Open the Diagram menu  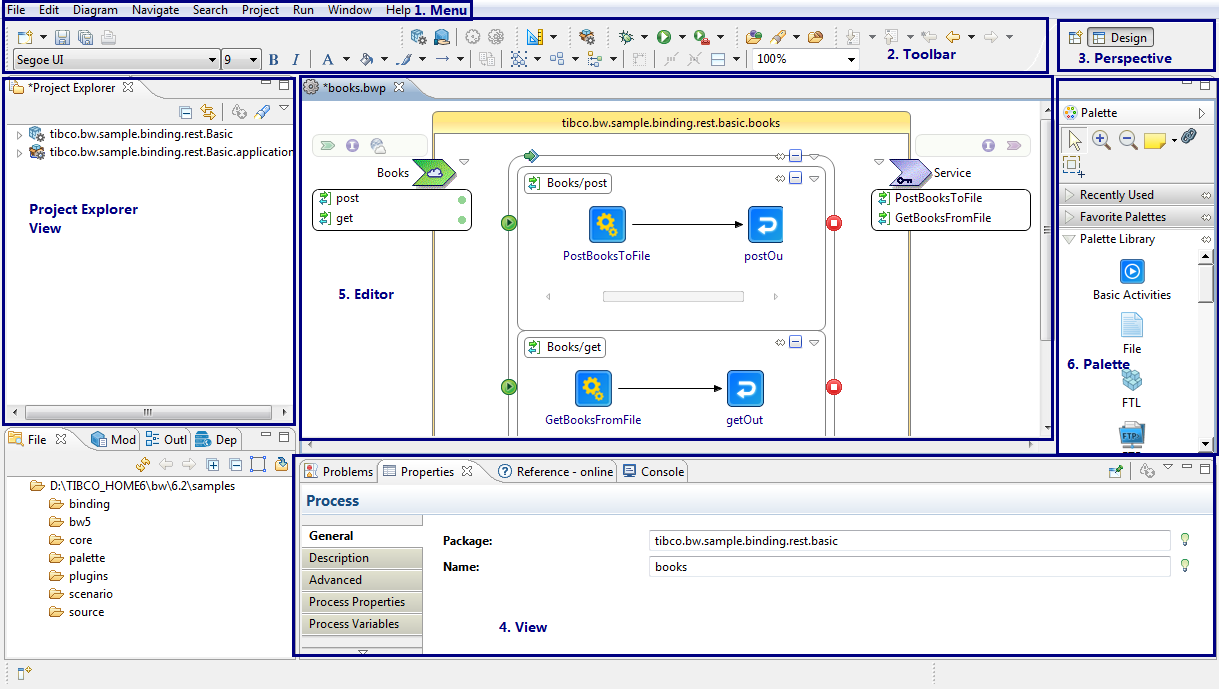95,9
